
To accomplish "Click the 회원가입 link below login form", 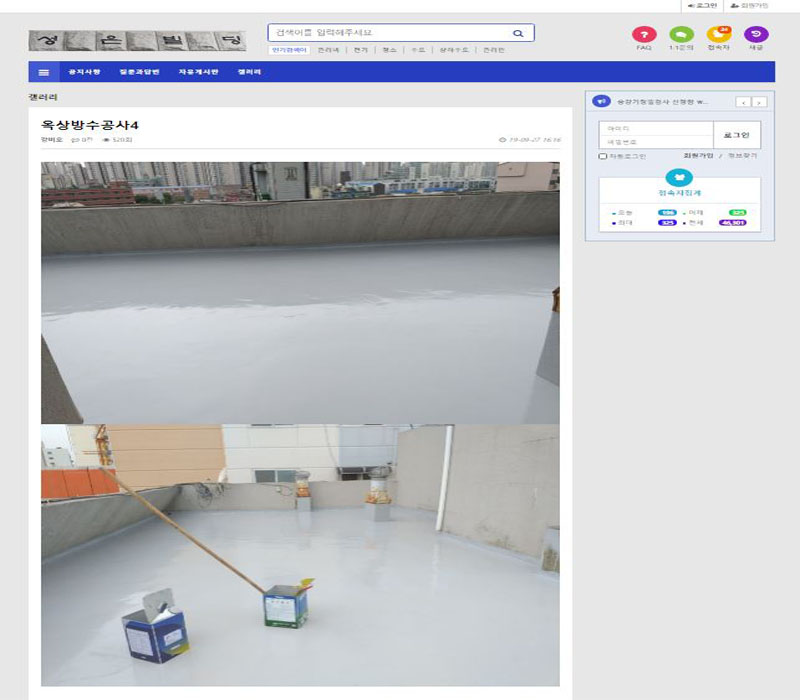I will (698, 156).
